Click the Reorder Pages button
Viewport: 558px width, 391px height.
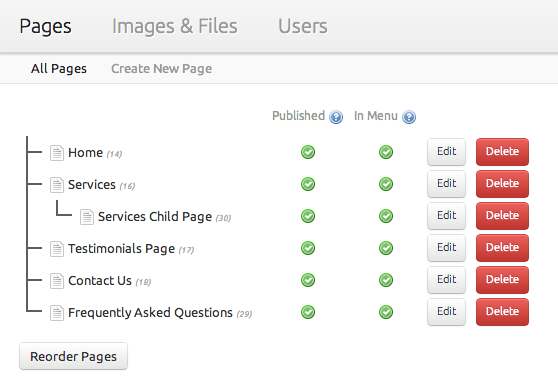73,356
